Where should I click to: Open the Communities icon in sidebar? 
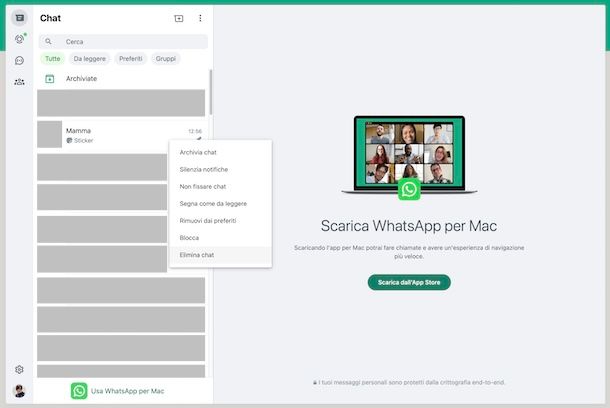(19, 82)
